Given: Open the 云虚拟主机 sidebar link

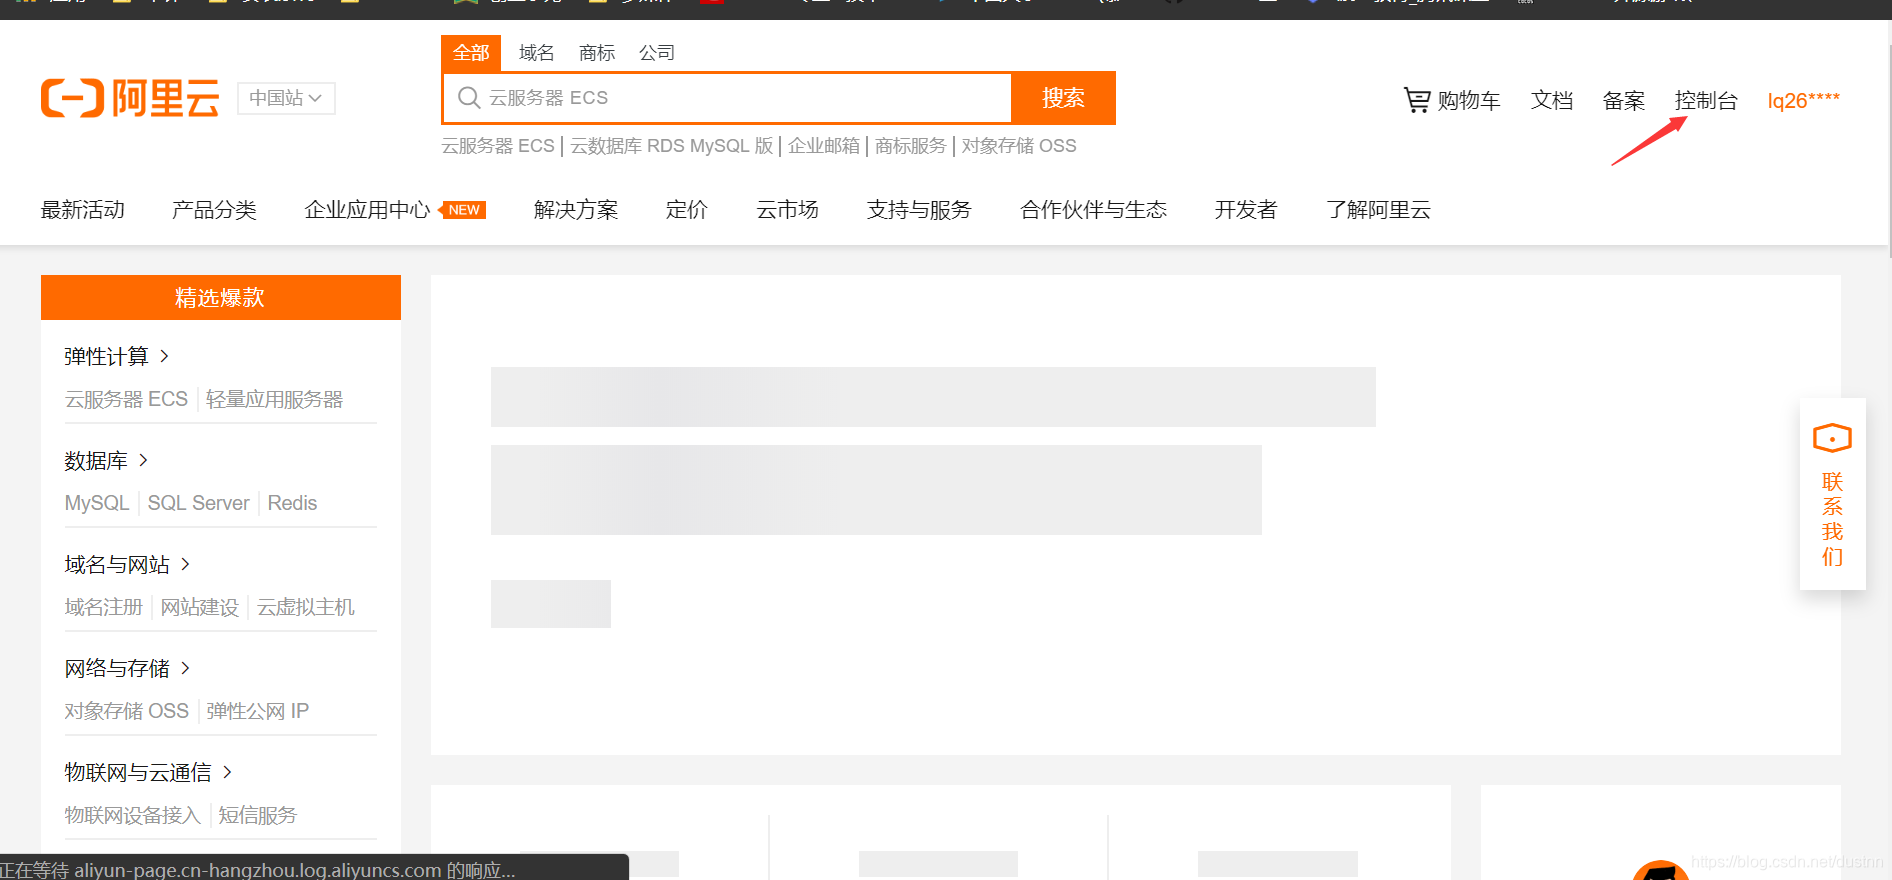Looking at the screenshot, I should (x=306, y=607).
